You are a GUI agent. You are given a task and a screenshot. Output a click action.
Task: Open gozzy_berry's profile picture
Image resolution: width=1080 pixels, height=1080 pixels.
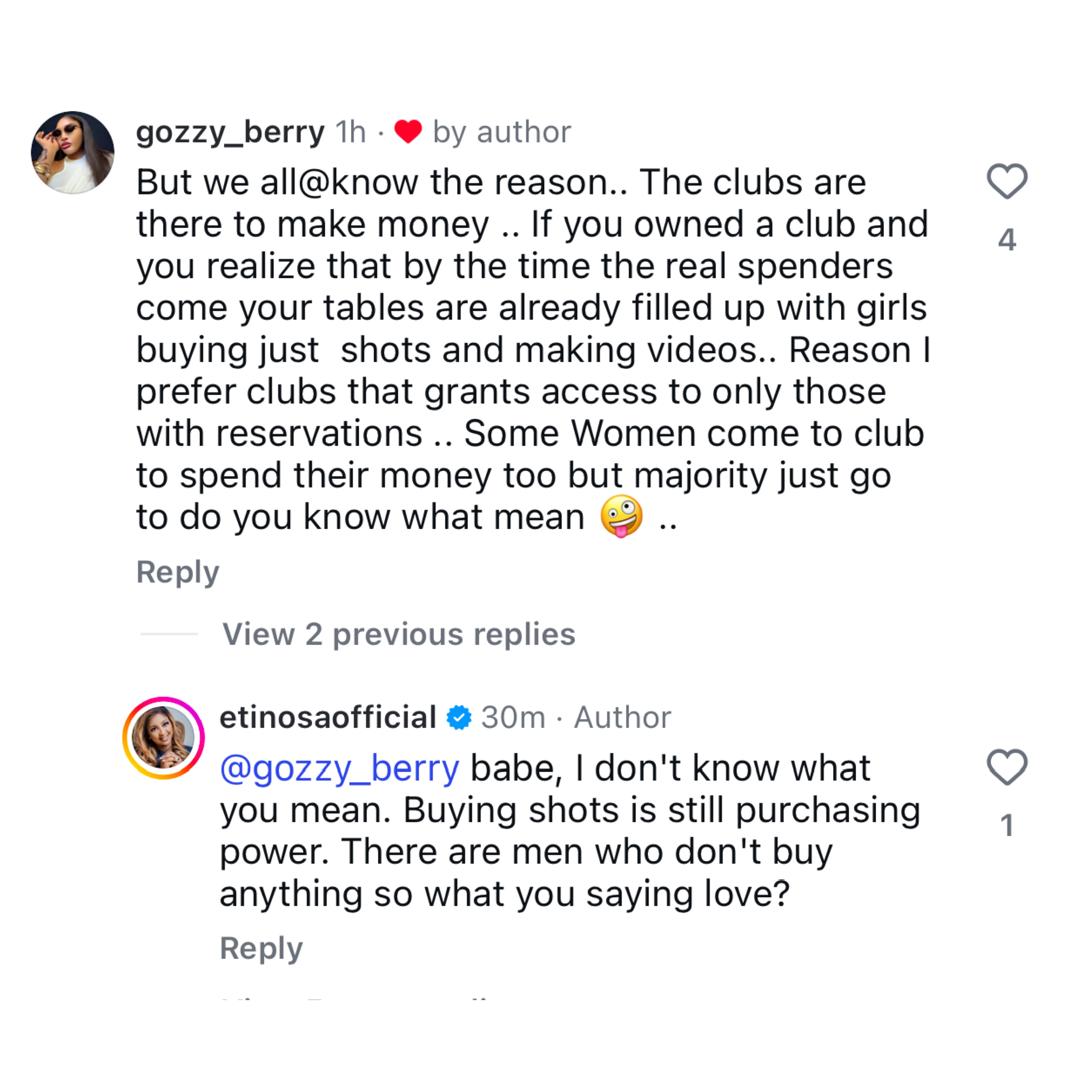click(72, 150)
